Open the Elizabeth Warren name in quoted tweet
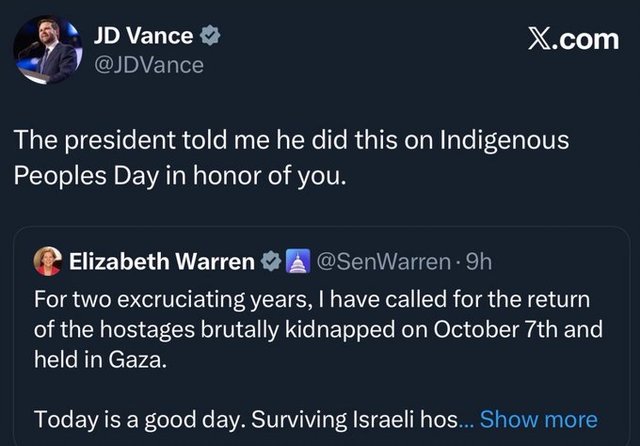640x446 pixels. point(161,263)
